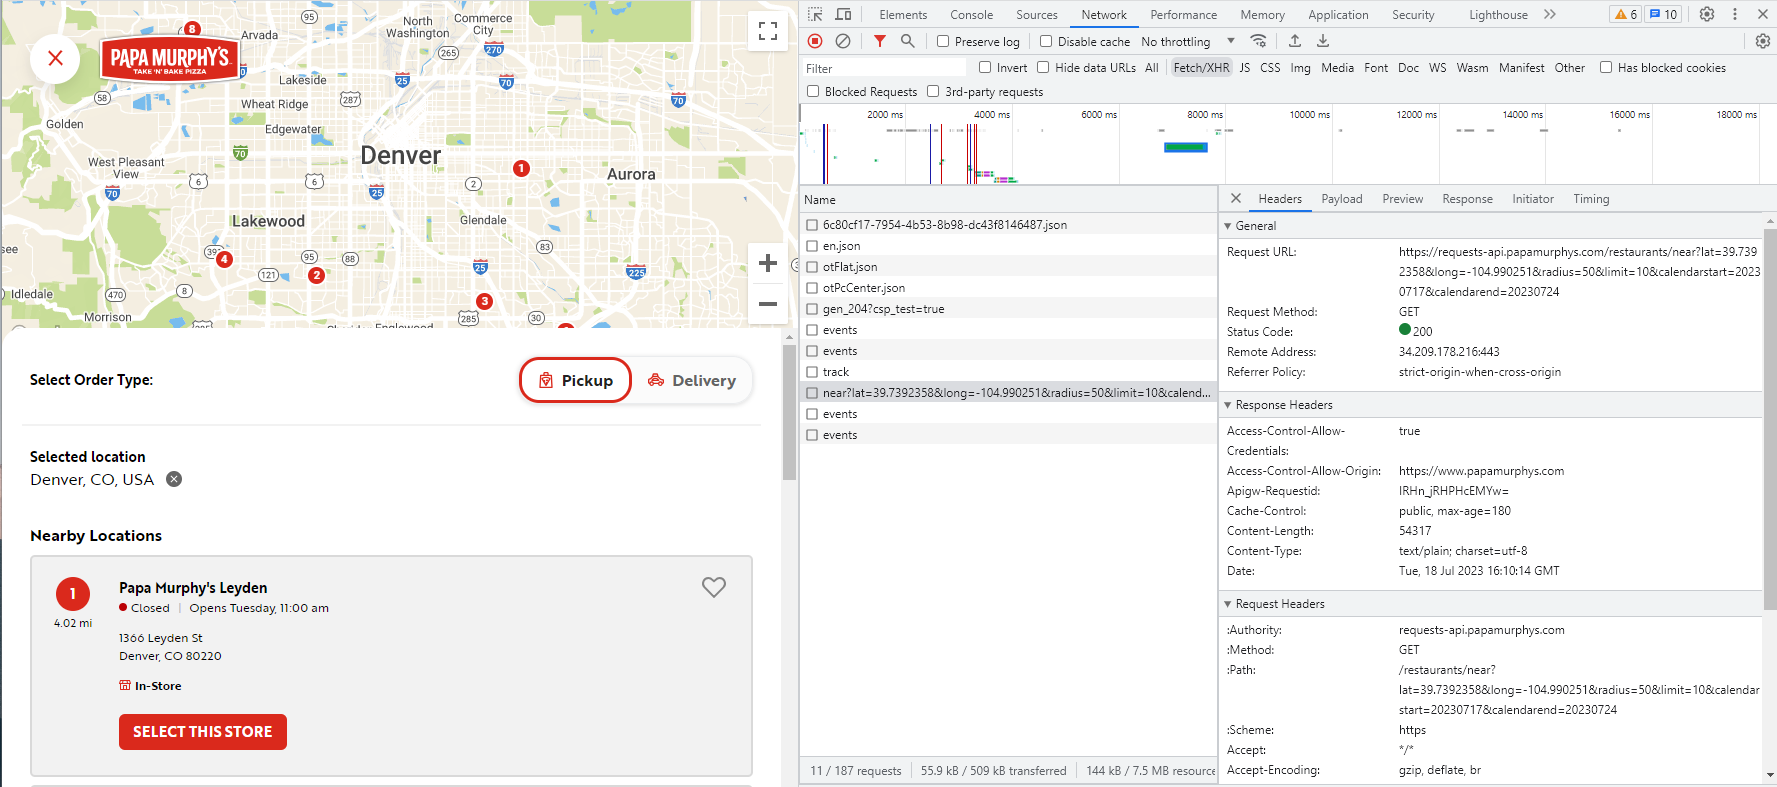The width and height of the screenshot is (1777, 787).
Task: Open the No throttling dropdown
Action: click(x=1188, y=41)
